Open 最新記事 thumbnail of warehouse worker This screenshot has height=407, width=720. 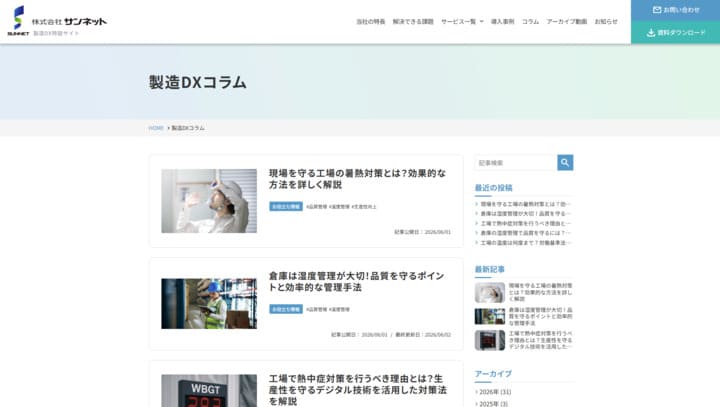pos(489,317)
